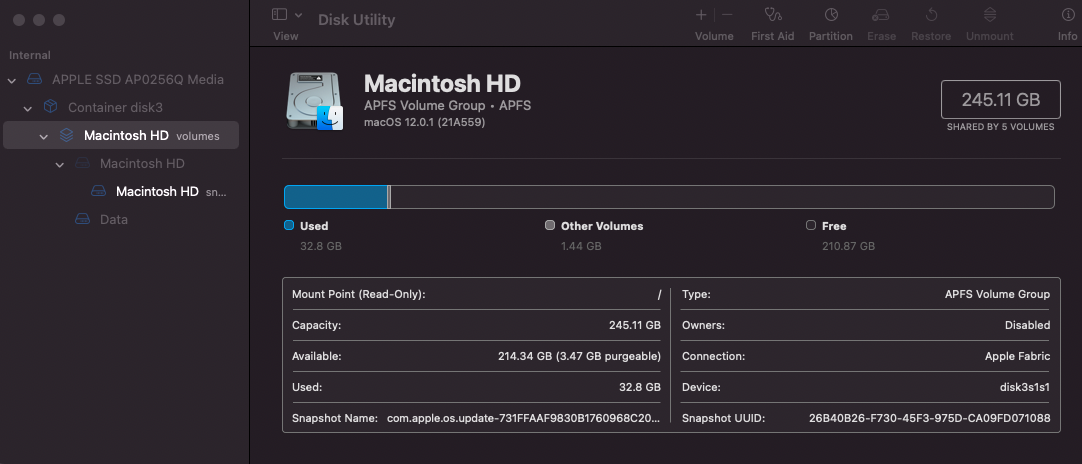This screenshot has width=1082, height=464.
Task: Collapse the Container disk3 chevron
Action: coord(28,108)
